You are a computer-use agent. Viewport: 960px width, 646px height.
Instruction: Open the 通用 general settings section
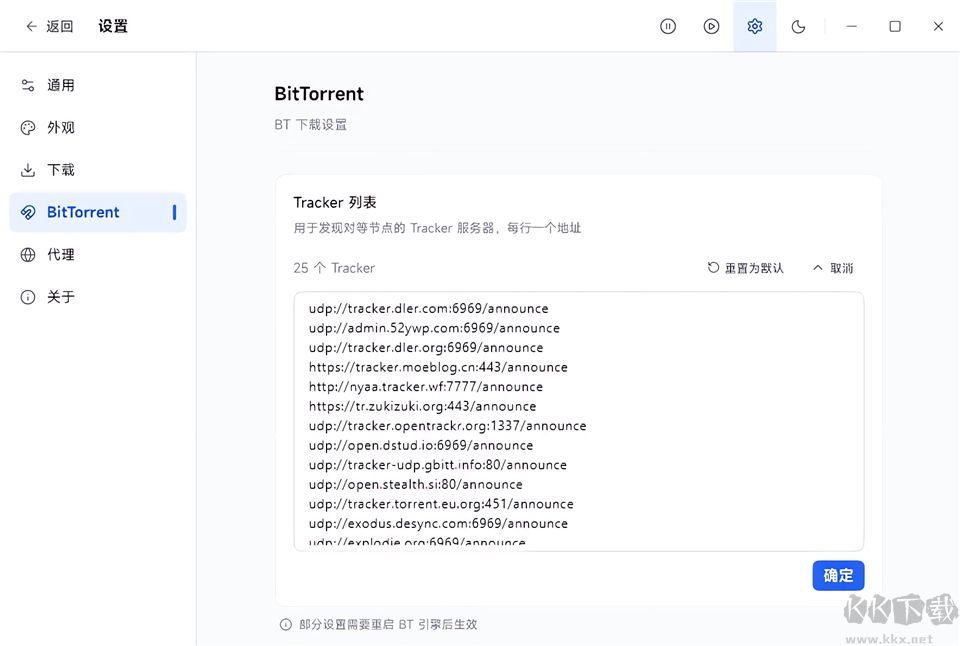pos(59,85)
